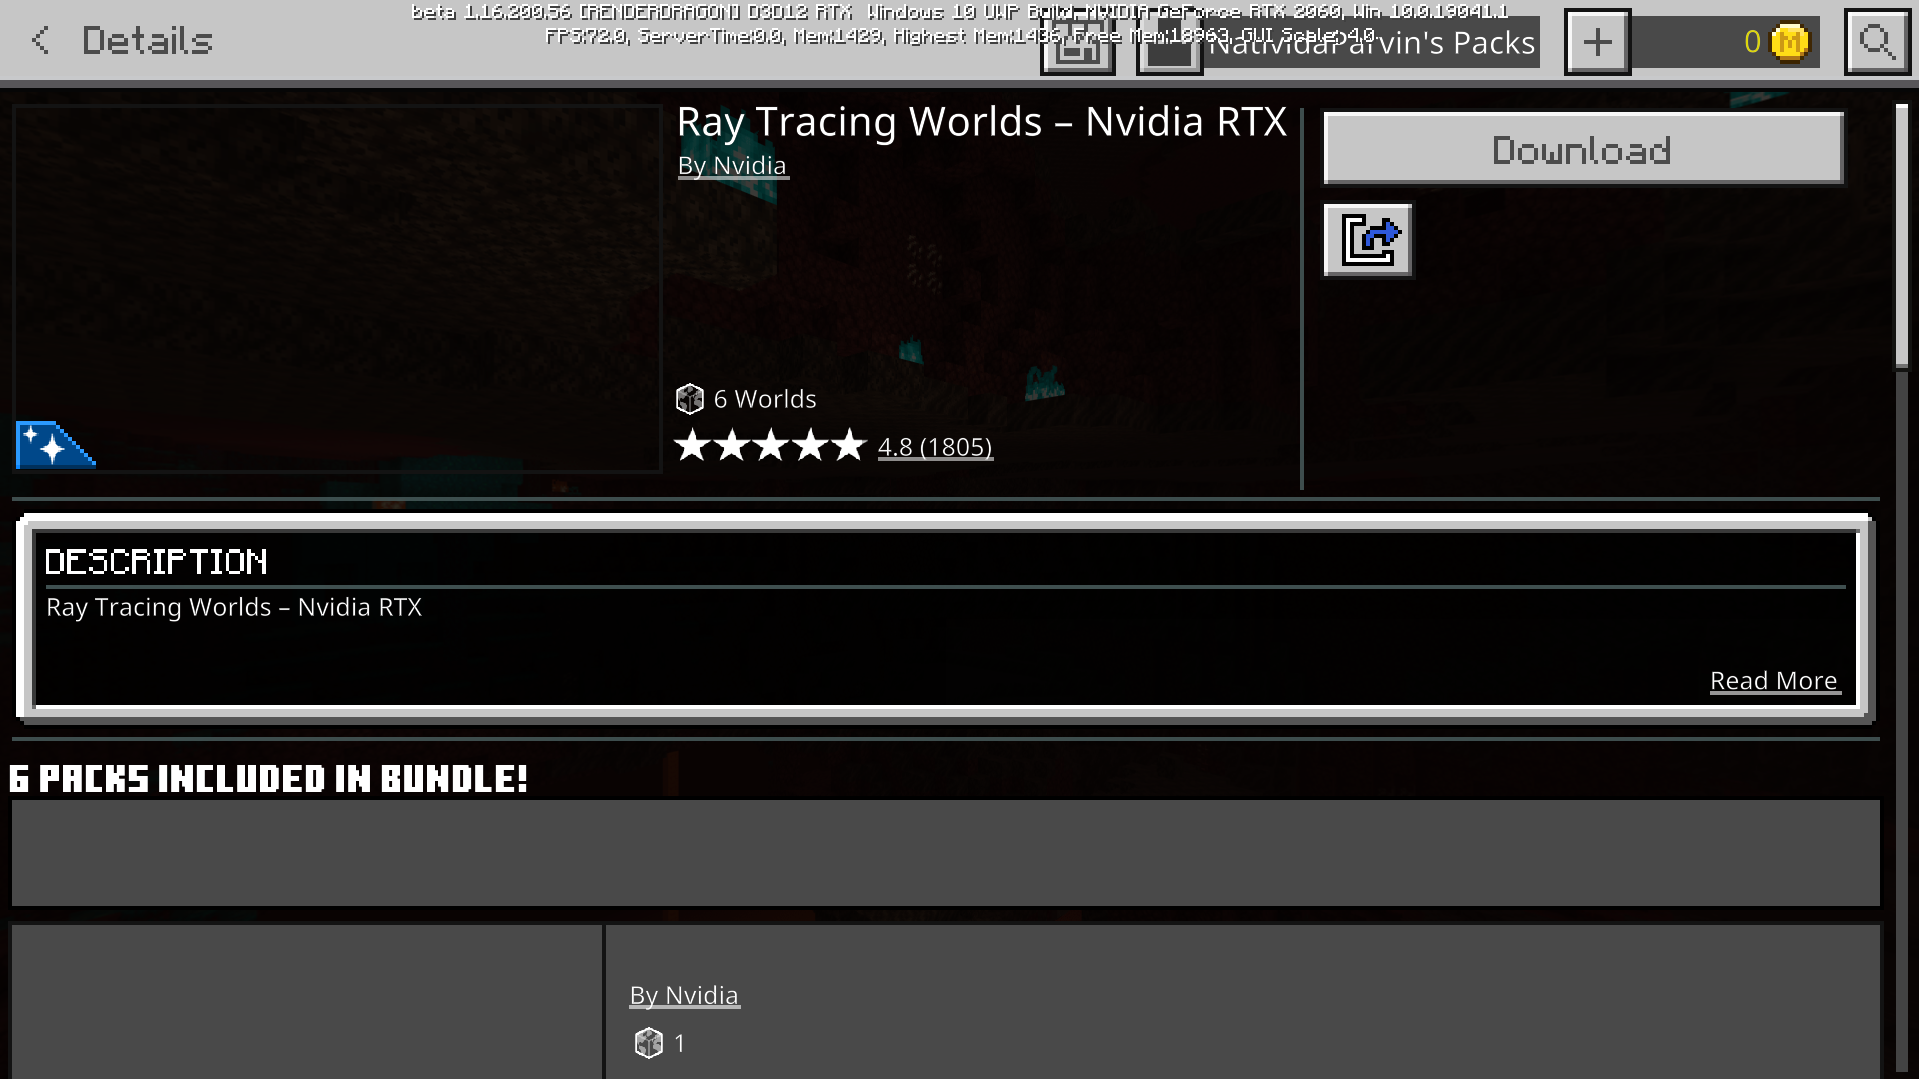Download the Ray Tracing Worlds pack
This screenshot has height=1079, width=1919.
[x=1583, y=148]
